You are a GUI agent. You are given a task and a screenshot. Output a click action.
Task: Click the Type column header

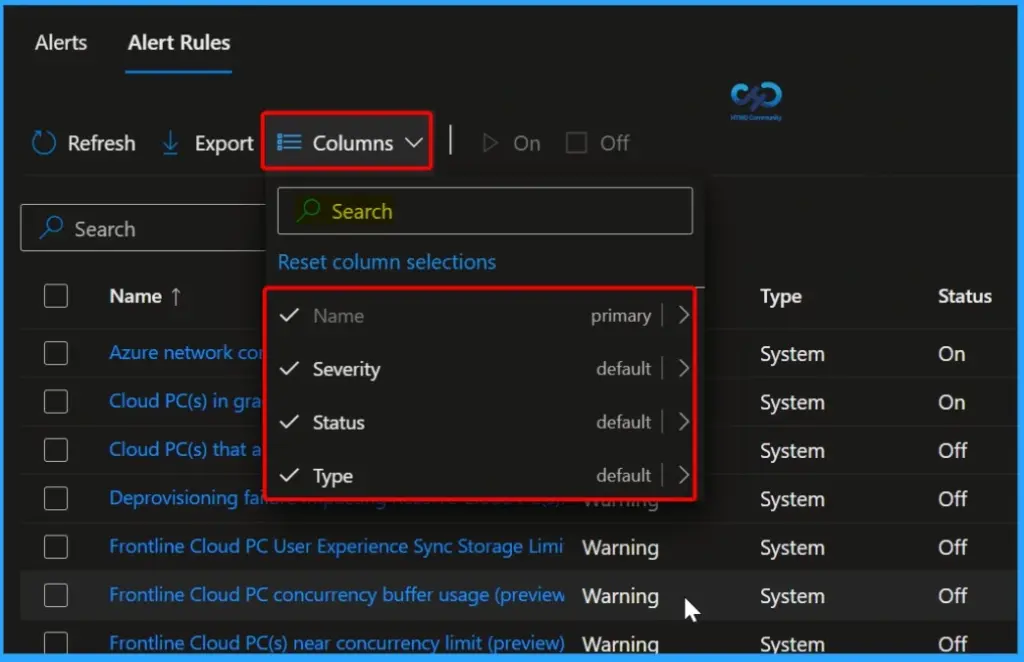point(780,297)
